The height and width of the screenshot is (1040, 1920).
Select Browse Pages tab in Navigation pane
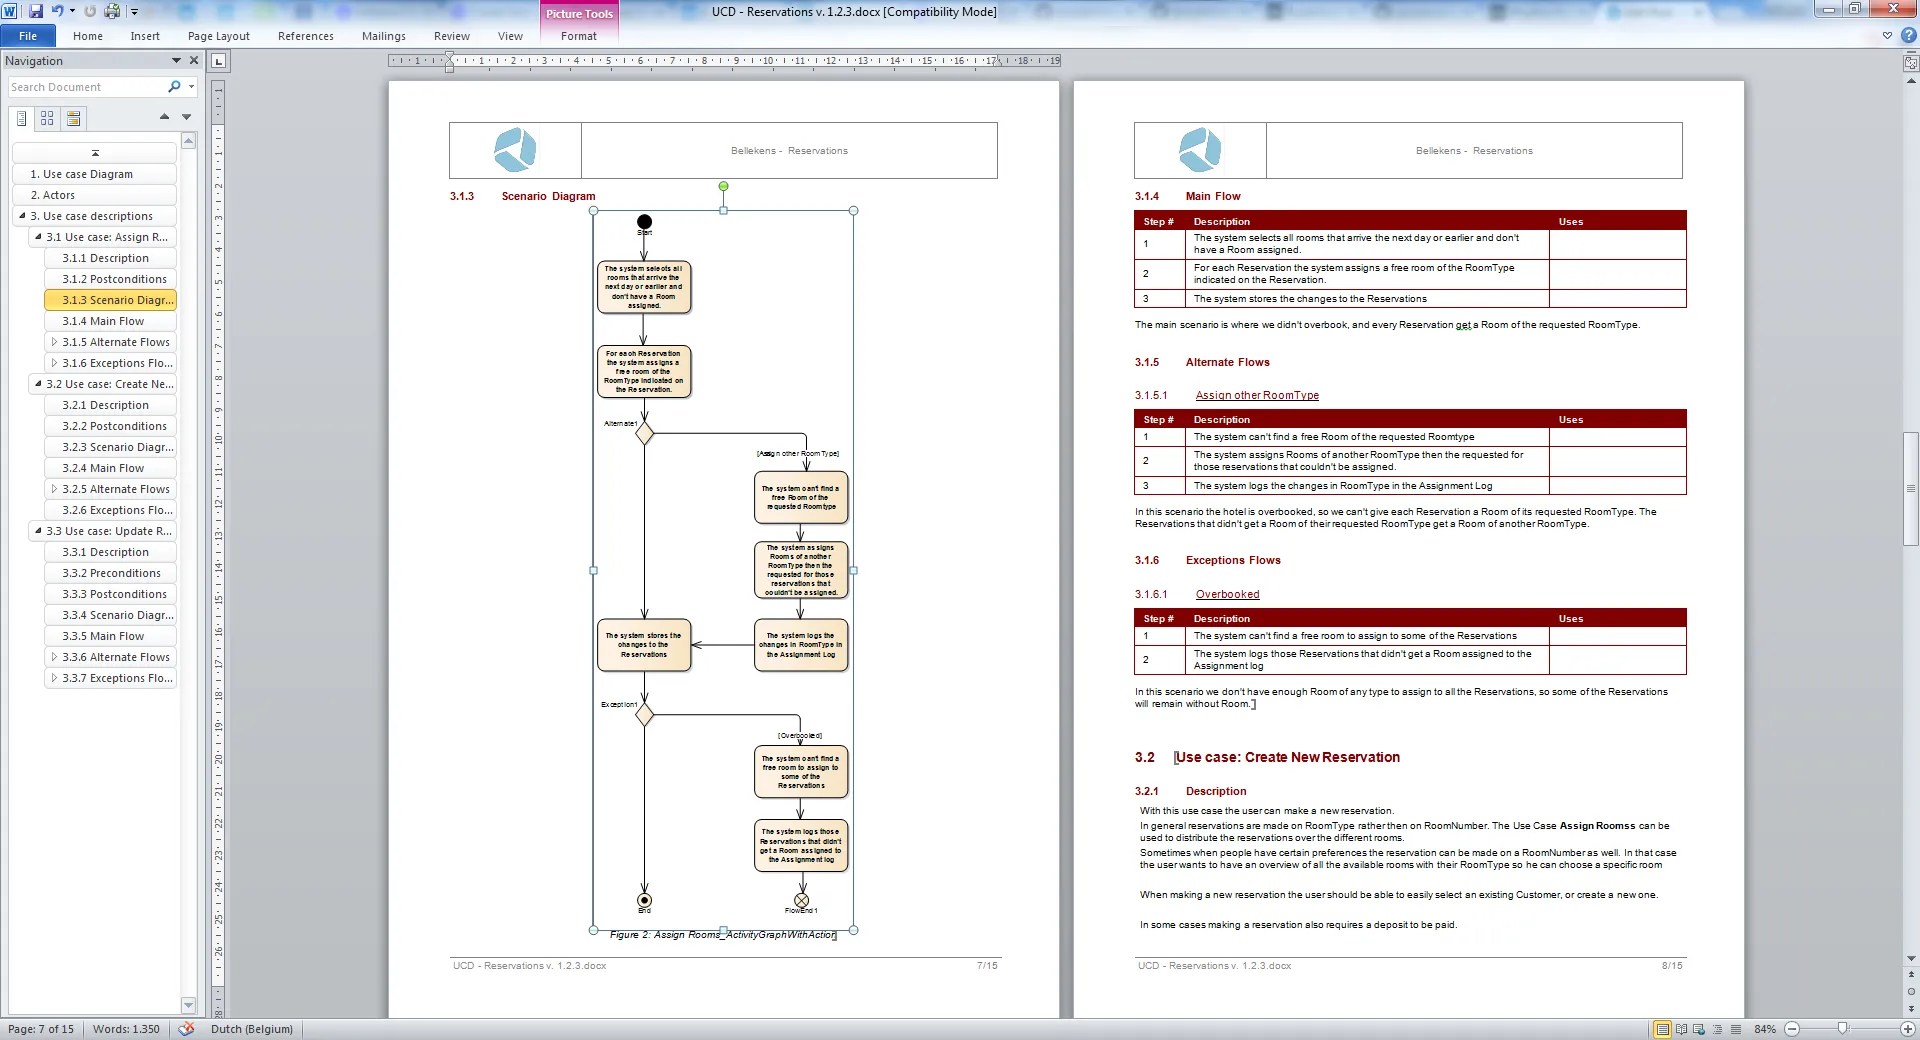click(46, 118)
